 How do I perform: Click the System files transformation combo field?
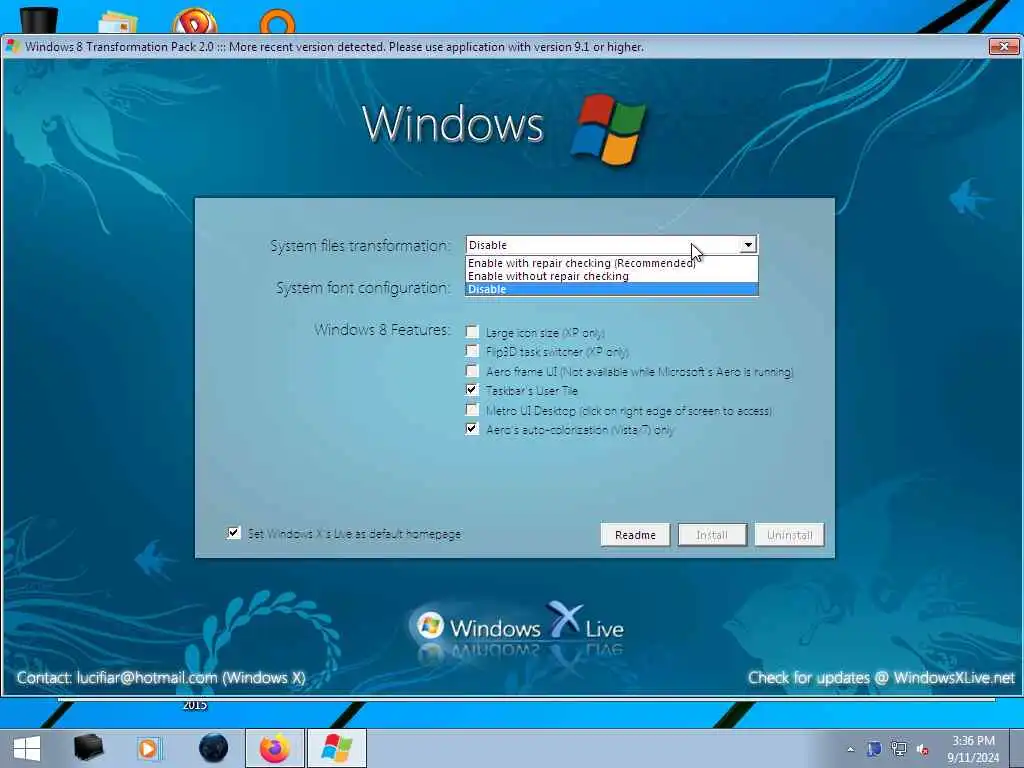click(612, 245)
